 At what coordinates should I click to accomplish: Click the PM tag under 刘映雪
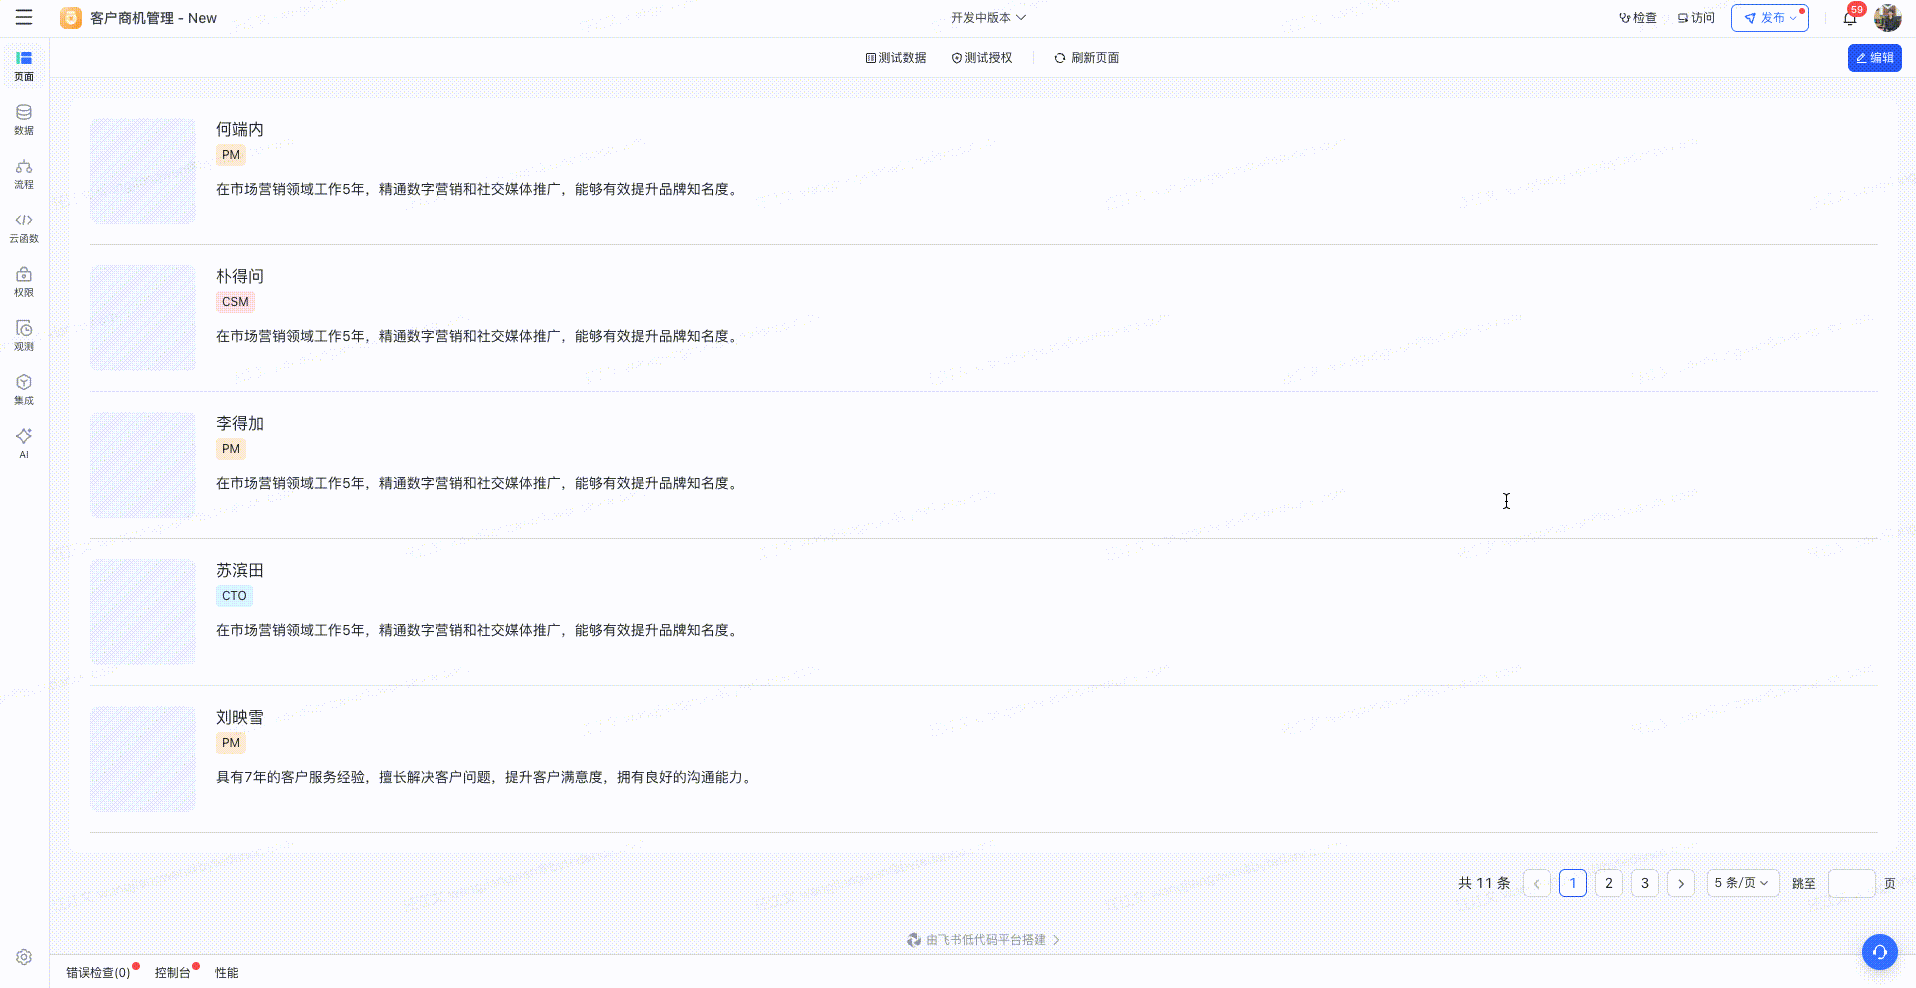click(x=231, y=743)
